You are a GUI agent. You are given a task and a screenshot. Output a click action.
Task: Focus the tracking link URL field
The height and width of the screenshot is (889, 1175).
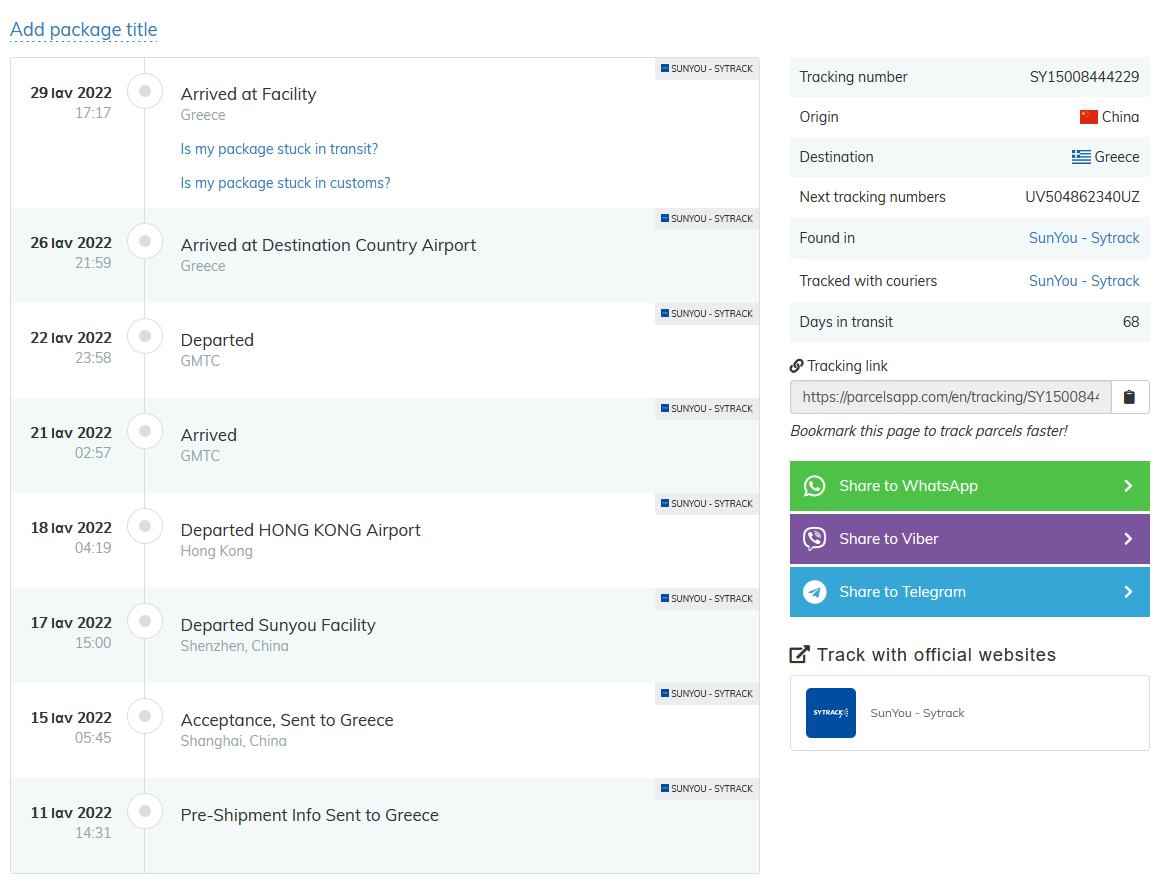coord(951,397)
